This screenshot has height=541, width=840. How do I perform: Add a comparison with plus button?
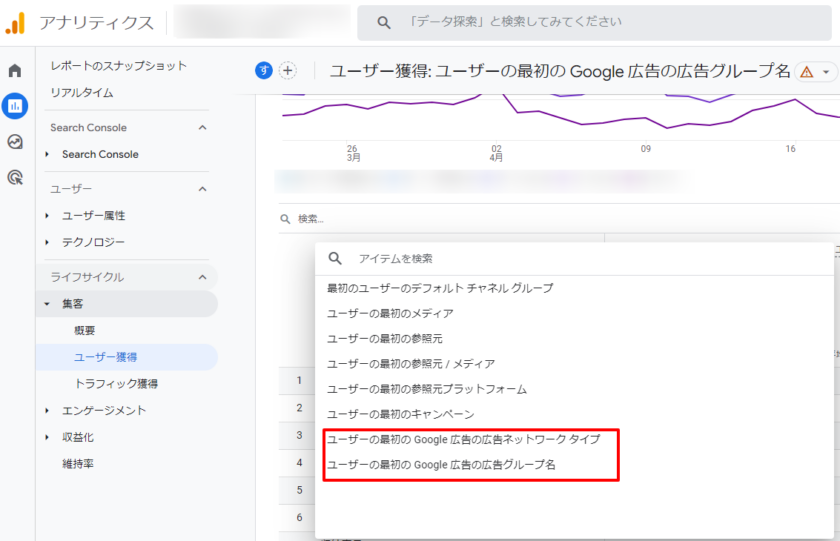[x=288, y=70]
